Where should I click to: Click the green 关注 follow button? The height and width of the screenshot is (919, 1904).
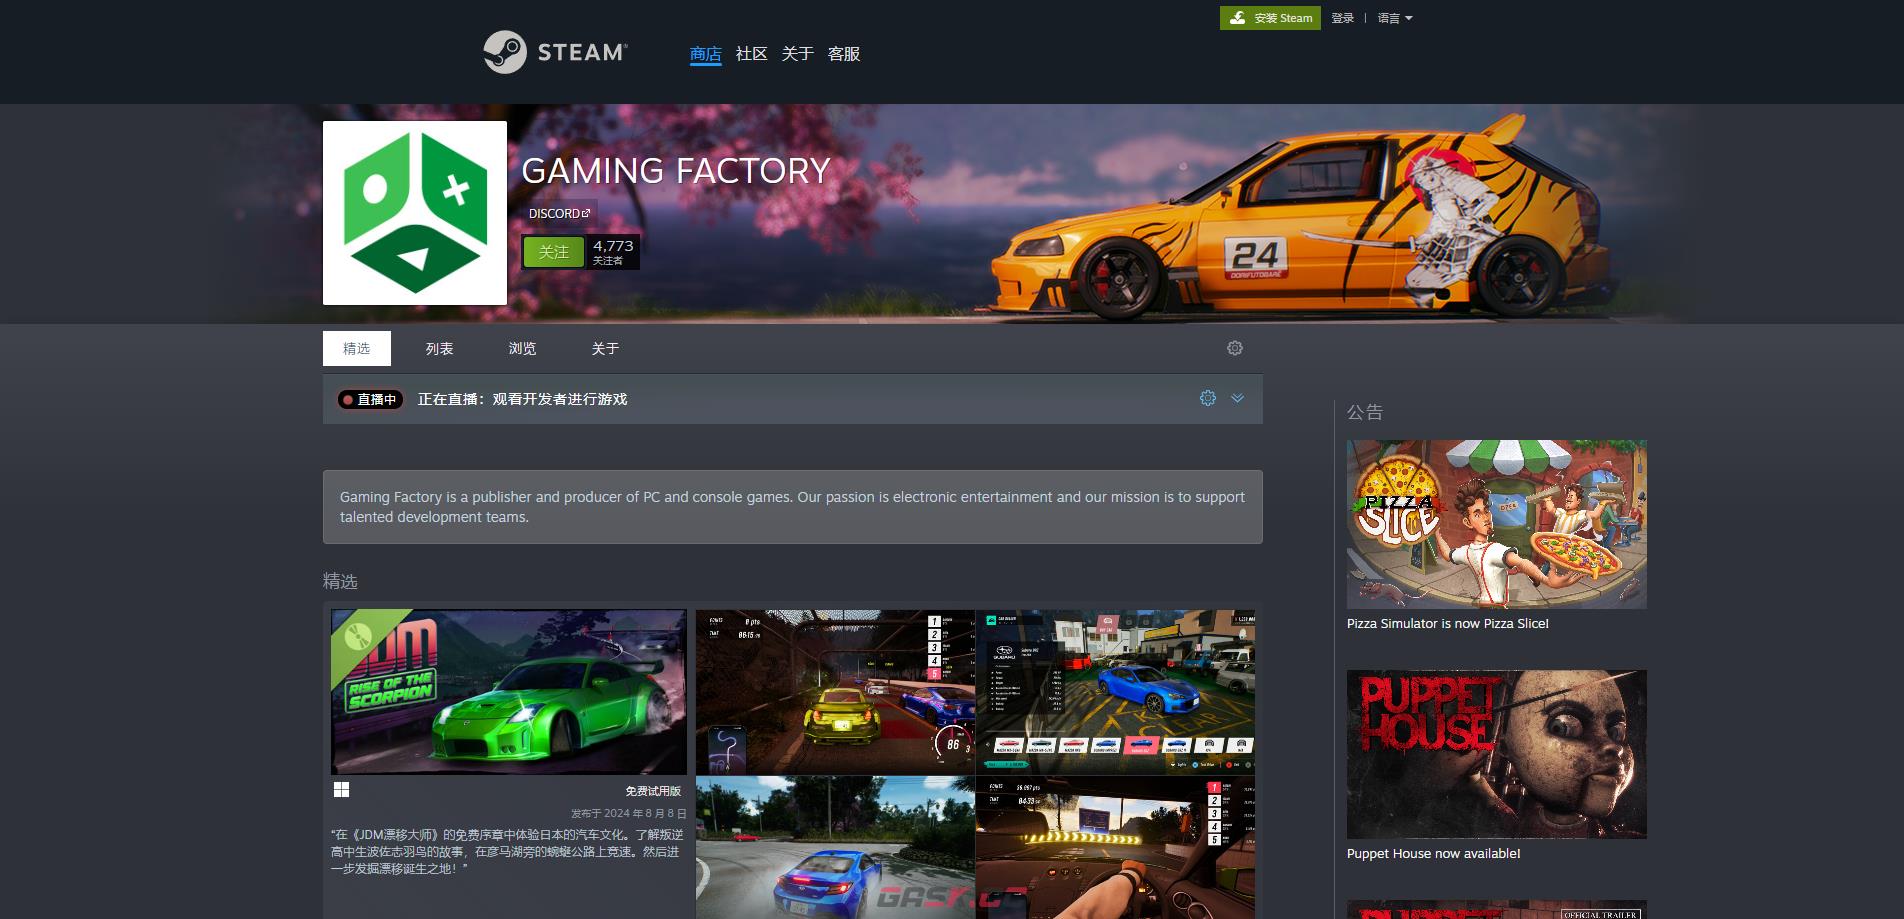coord(553,252)
